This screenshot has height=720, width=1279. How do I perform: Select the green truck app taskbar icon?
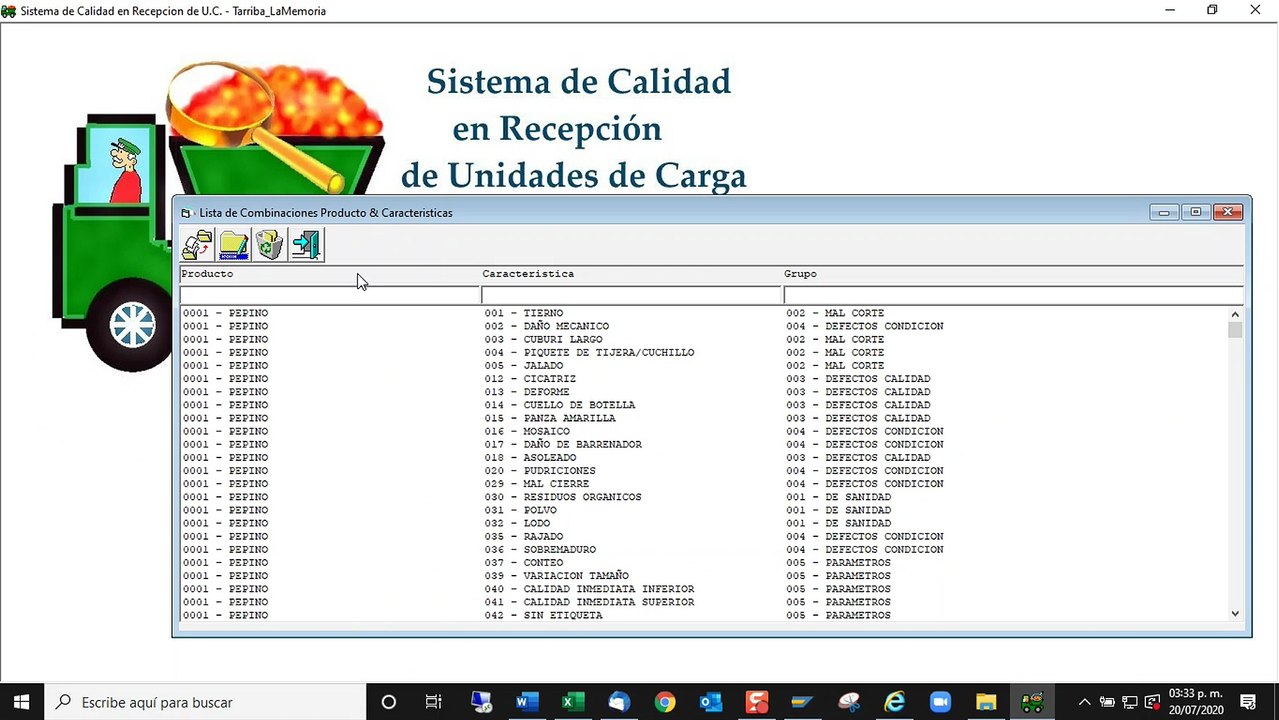(x=1033, y=702)
